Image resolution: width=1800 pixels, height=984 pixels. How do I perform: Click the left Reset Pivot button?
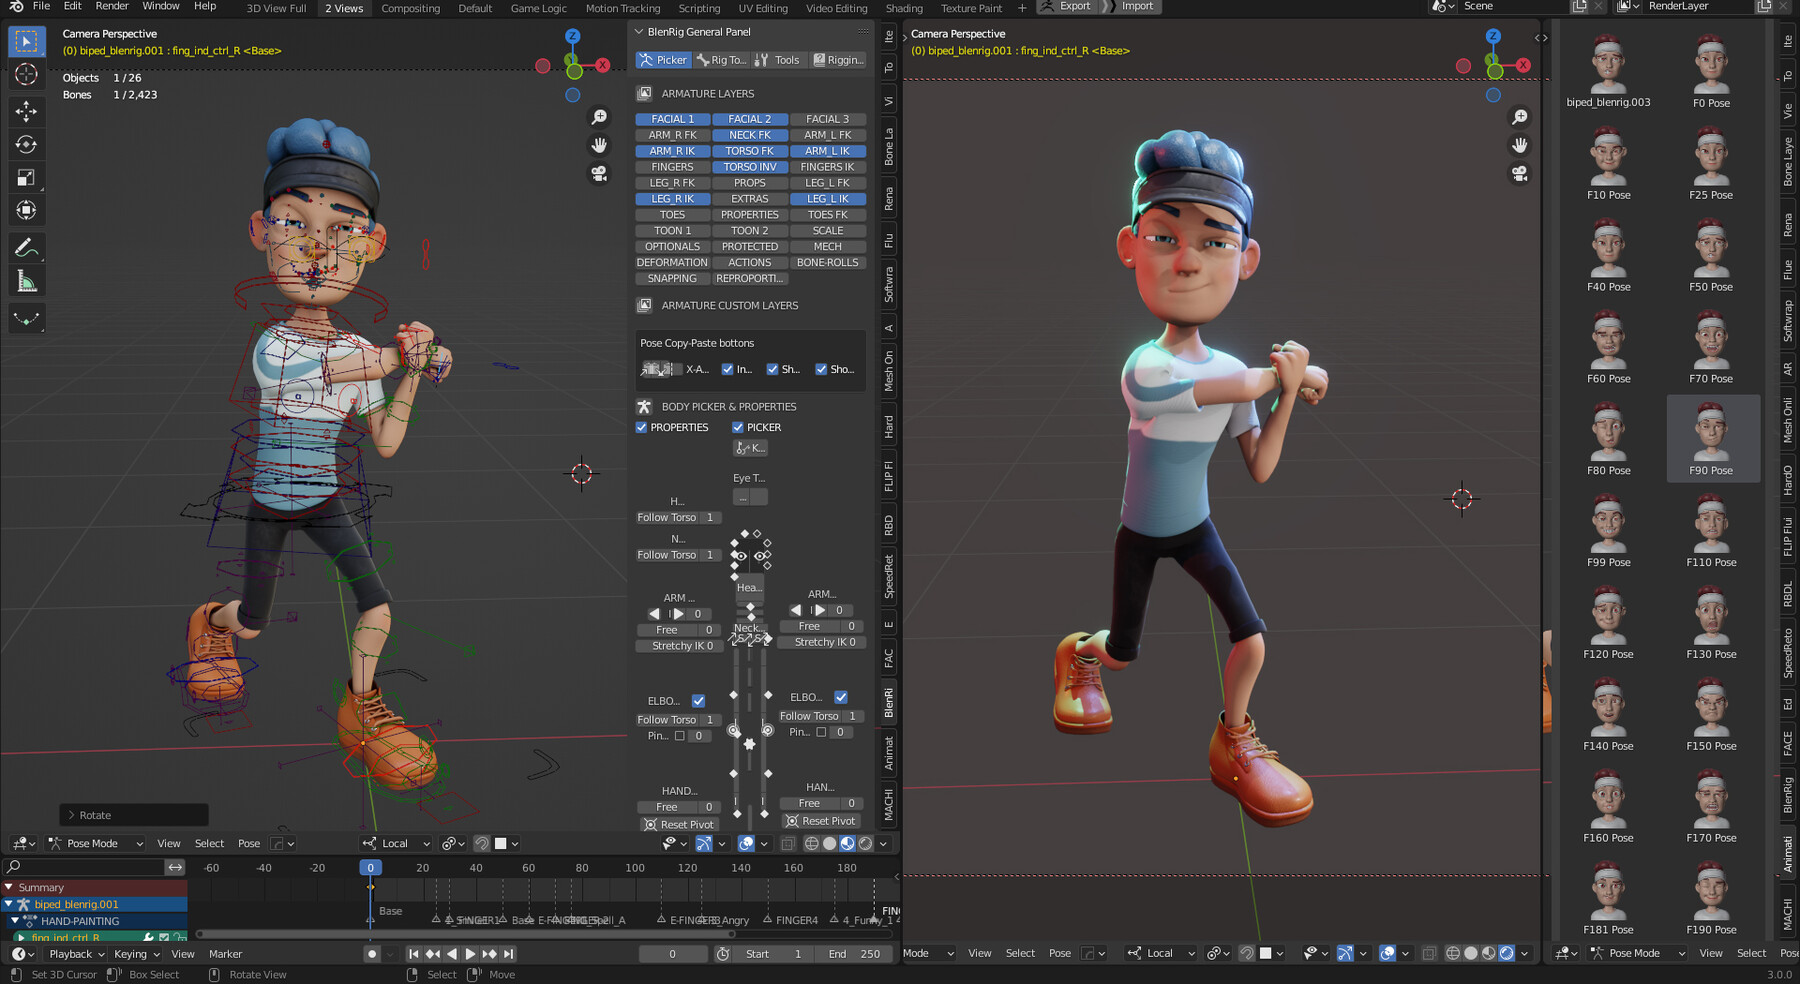(679, 824)
